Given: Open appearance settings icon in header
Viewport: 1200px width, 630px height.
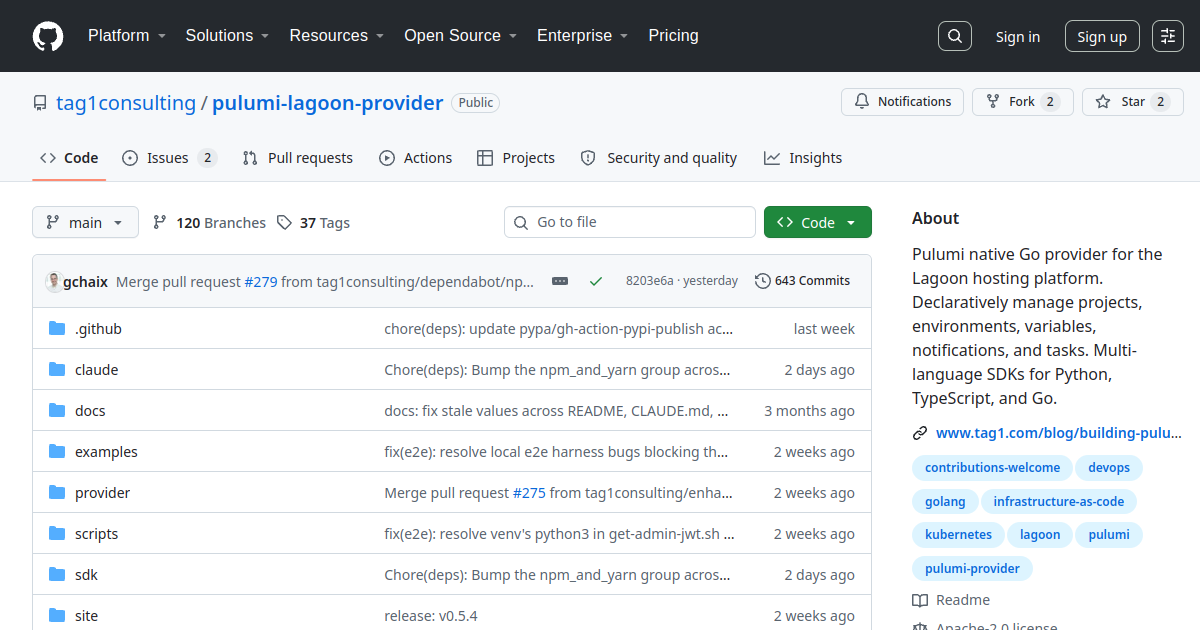Looking at the screenshot, I should click(x=1168, y=36).
